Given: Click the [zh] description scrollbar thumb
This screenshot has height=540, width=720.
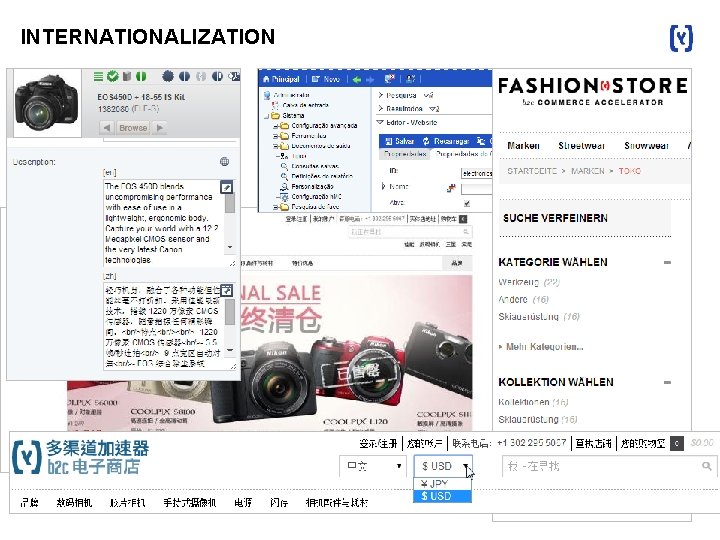Looking at the screenshot, I should coord(230,312).
